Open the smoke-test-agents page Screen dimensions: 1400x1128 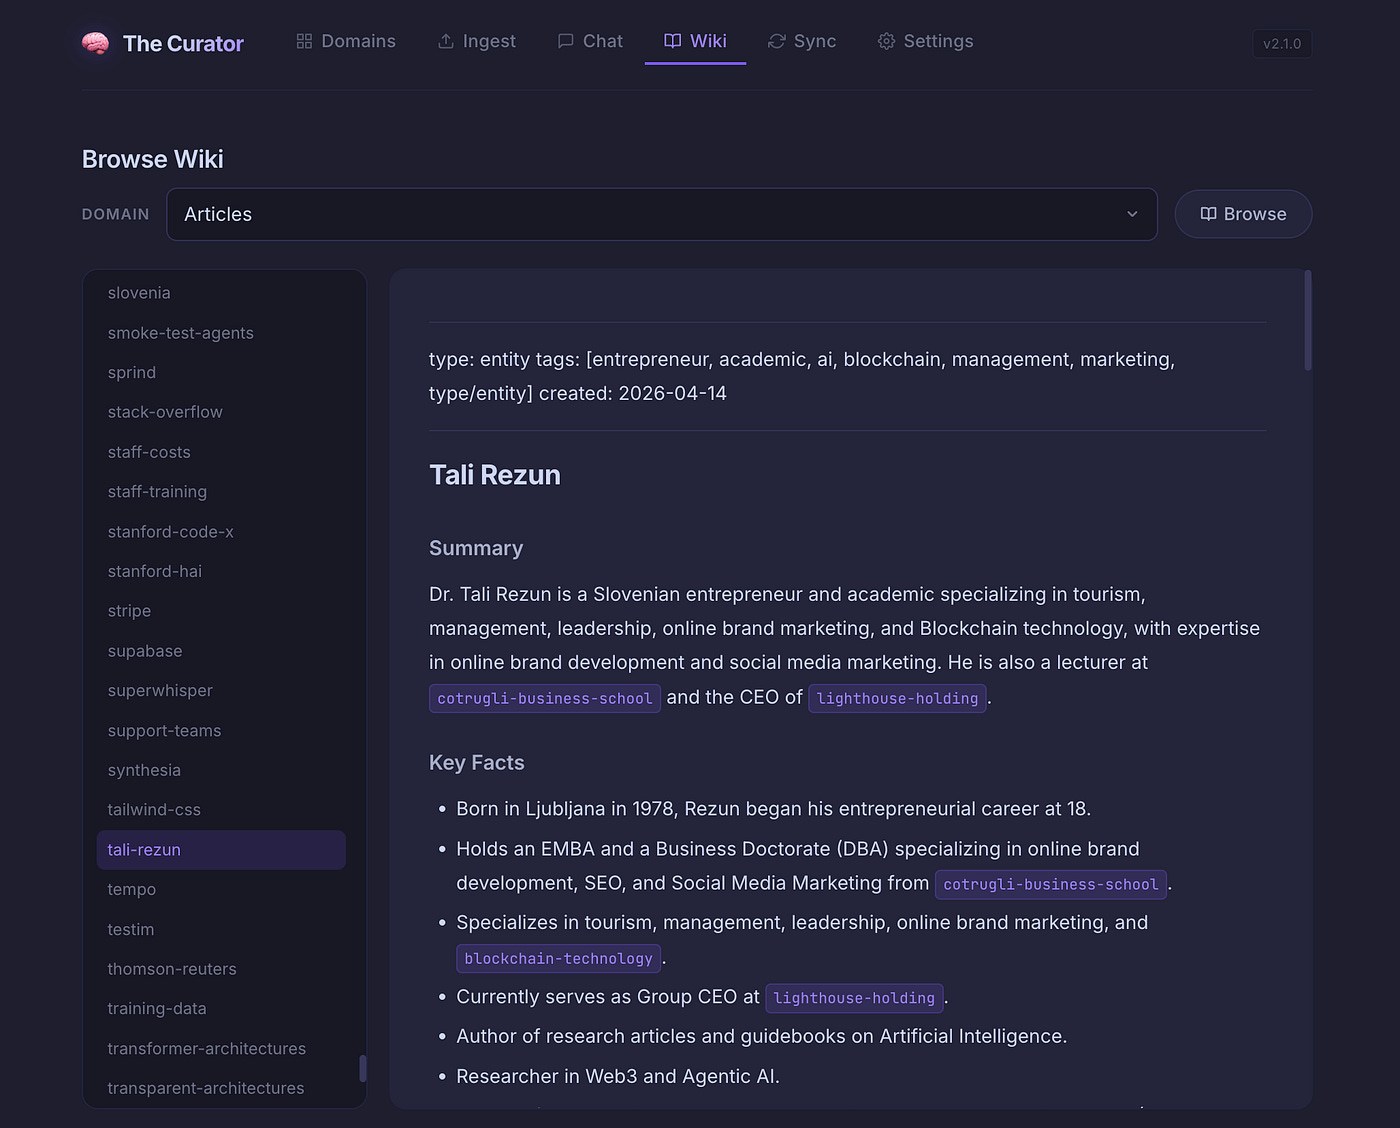pos(221,333)
